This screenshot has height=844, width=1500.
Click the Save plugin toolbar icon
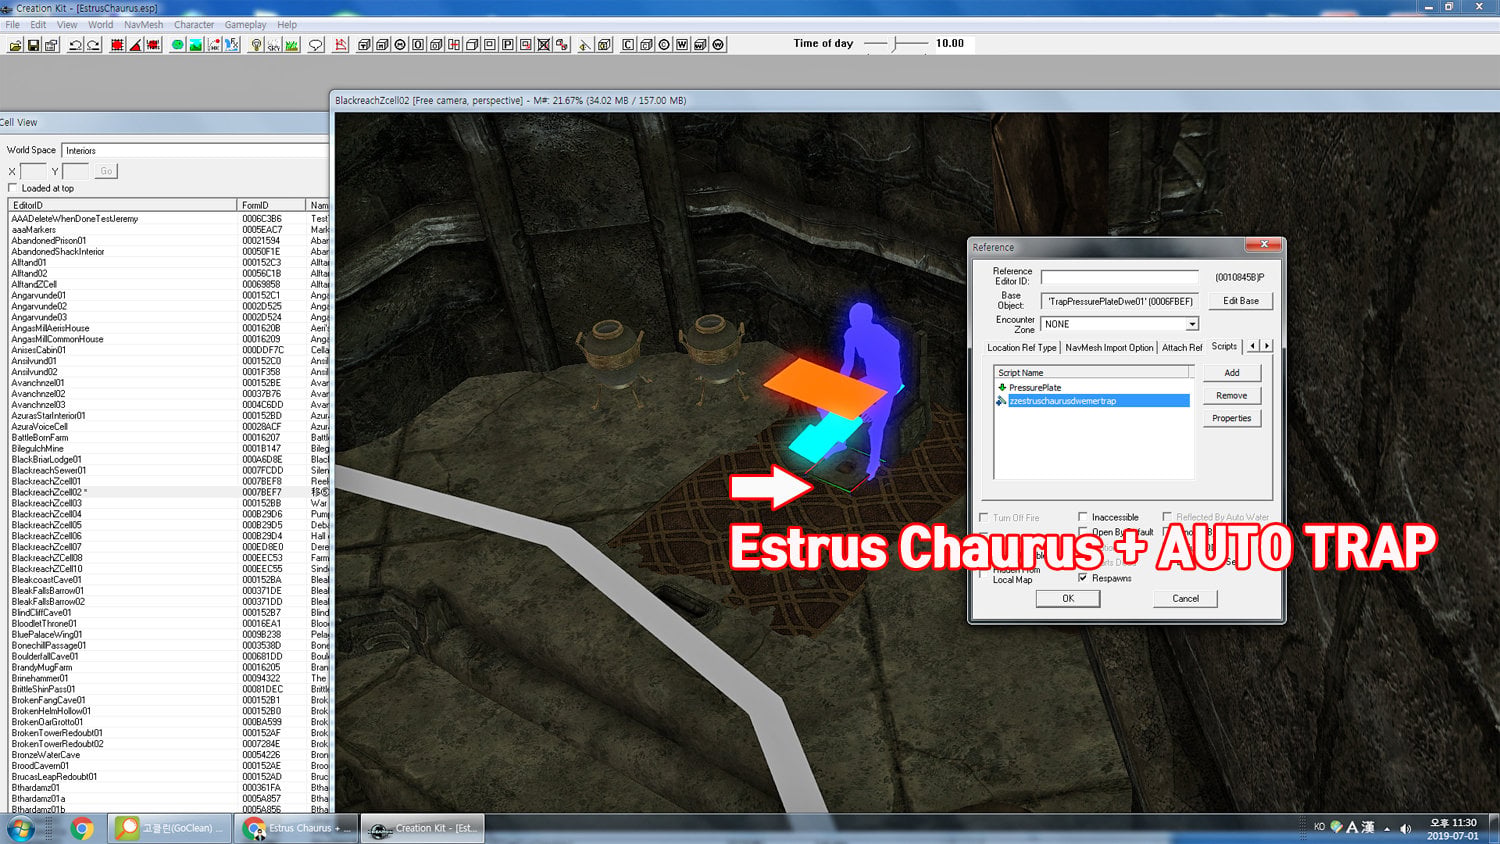pos(33,45)
